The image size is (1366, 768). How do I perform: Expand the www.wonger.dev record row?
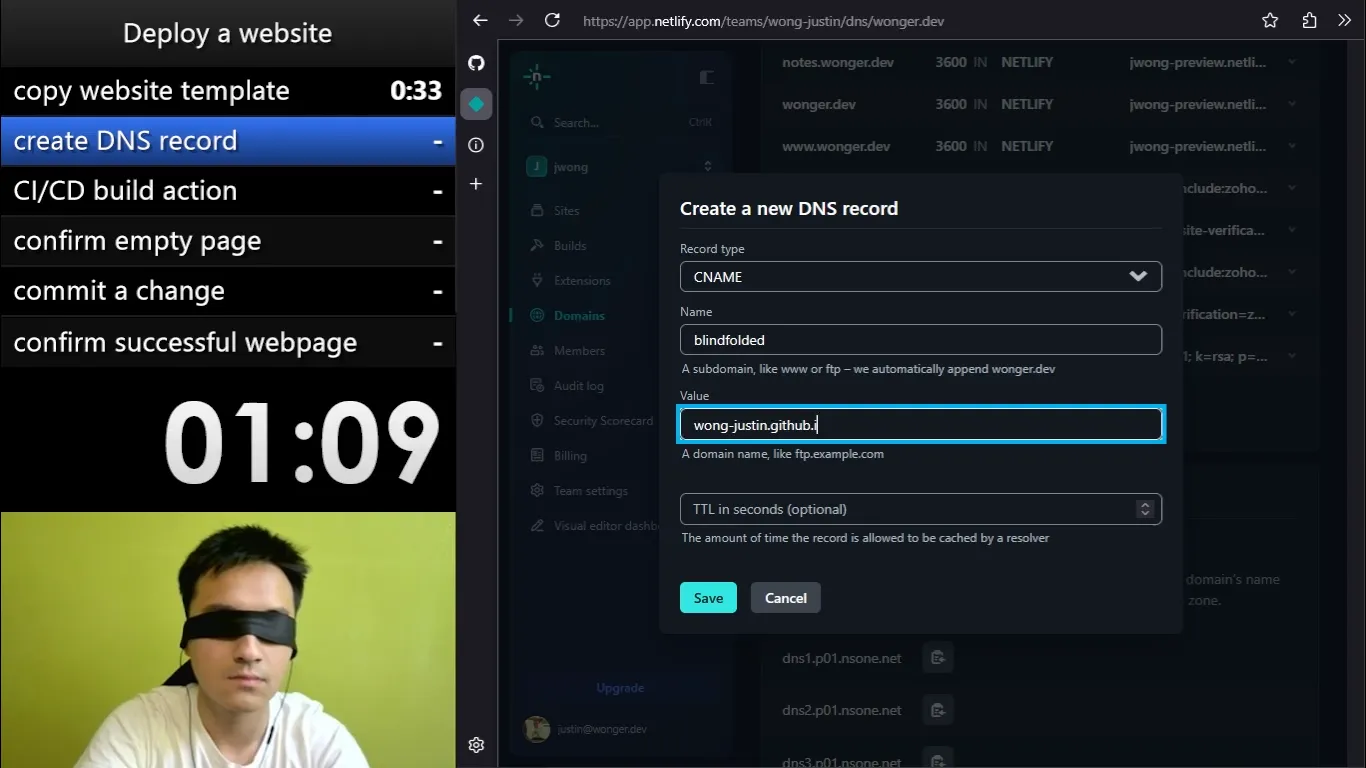[1292, 146]
